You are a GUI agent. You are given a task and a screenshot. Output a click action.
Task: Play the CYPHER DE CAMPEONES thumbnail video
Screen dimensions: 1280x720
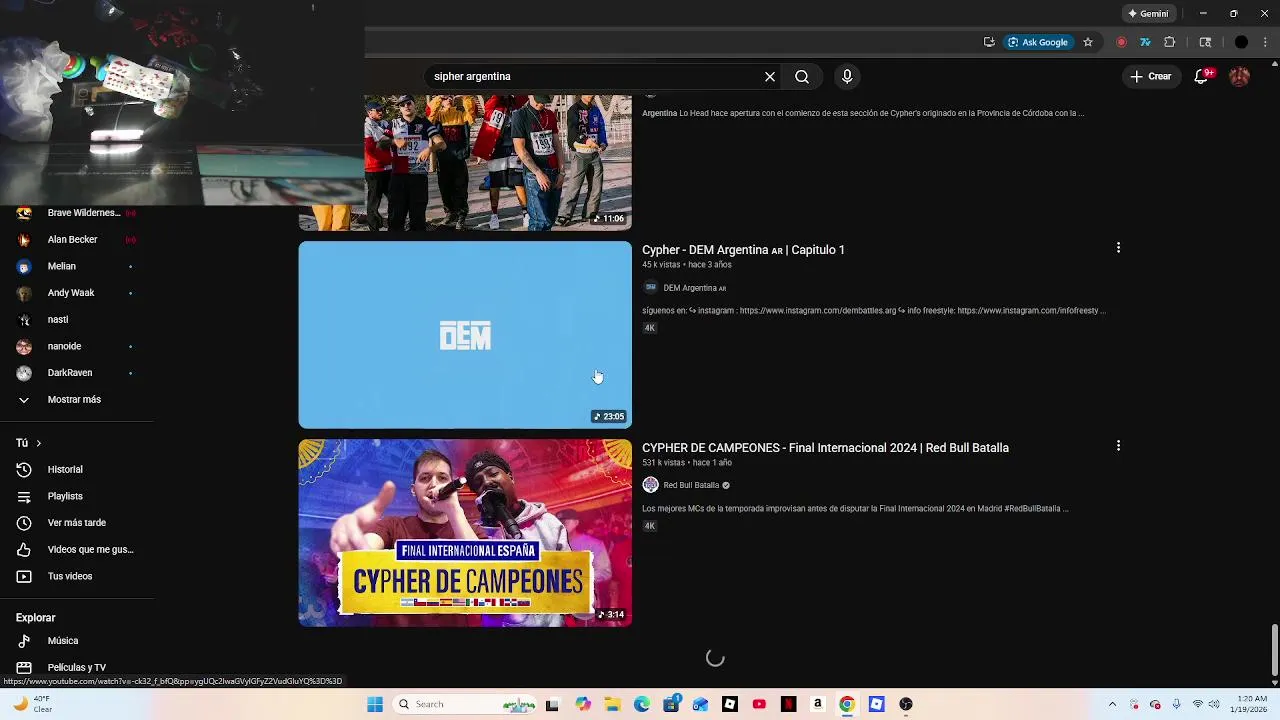coord(465,533)
